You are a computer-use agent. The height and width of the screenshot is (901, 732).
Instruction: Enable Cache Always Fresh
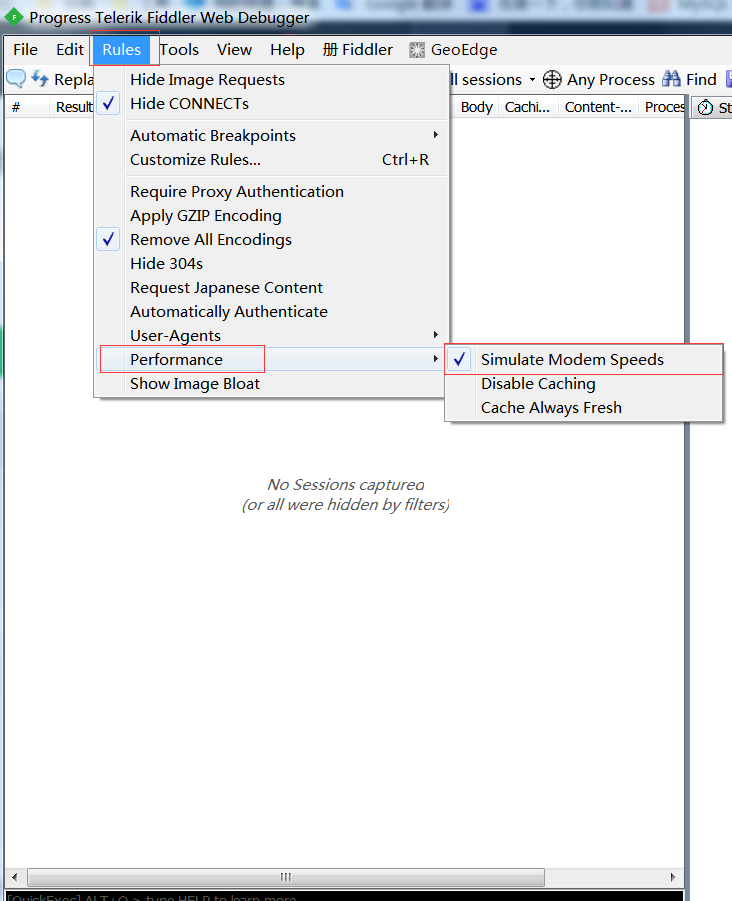click(x=584, y=408)
